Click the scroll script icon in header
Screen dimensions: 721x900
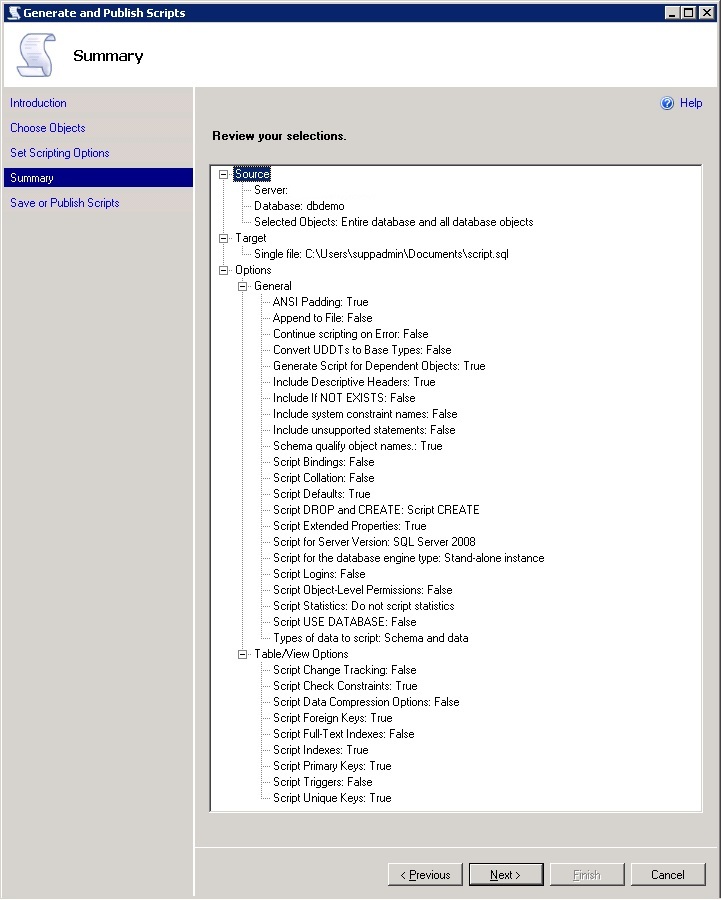pos(36,55)
